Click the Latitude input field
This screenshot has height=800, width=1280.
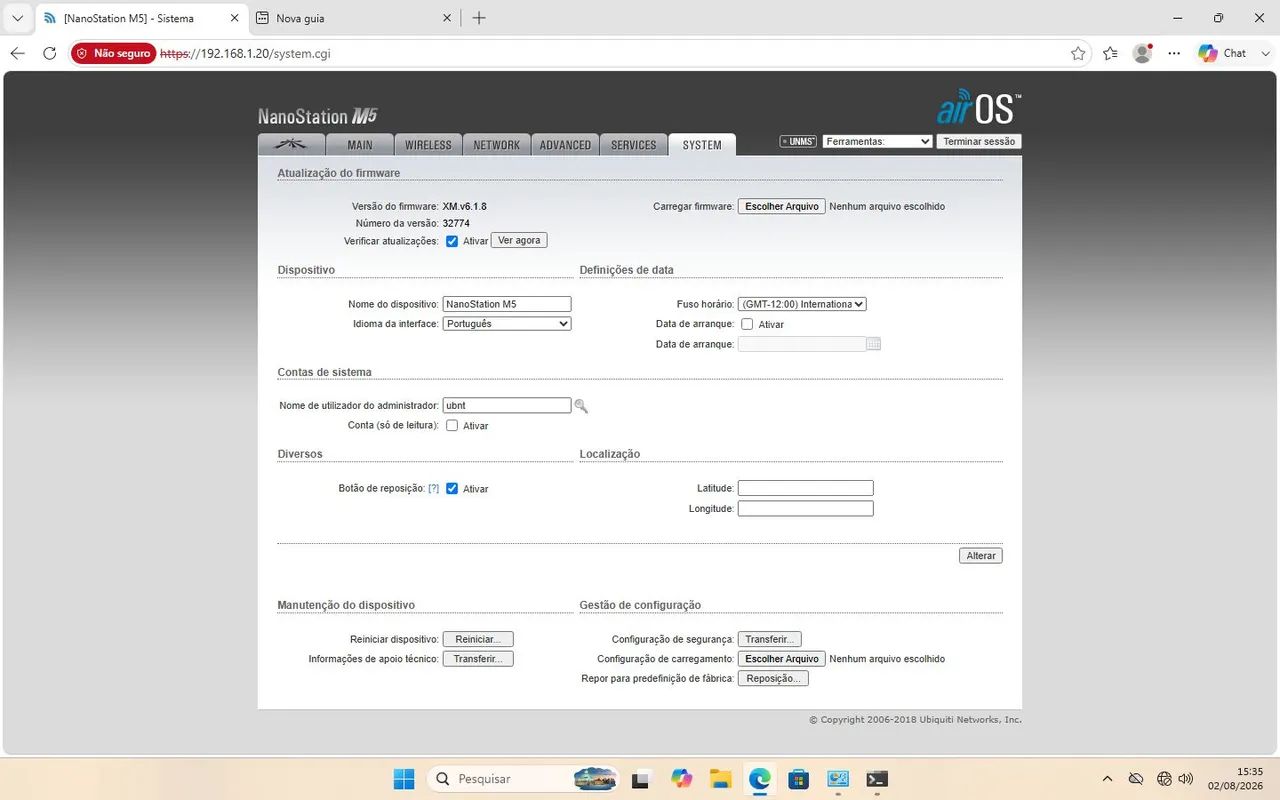click(806, 488)
